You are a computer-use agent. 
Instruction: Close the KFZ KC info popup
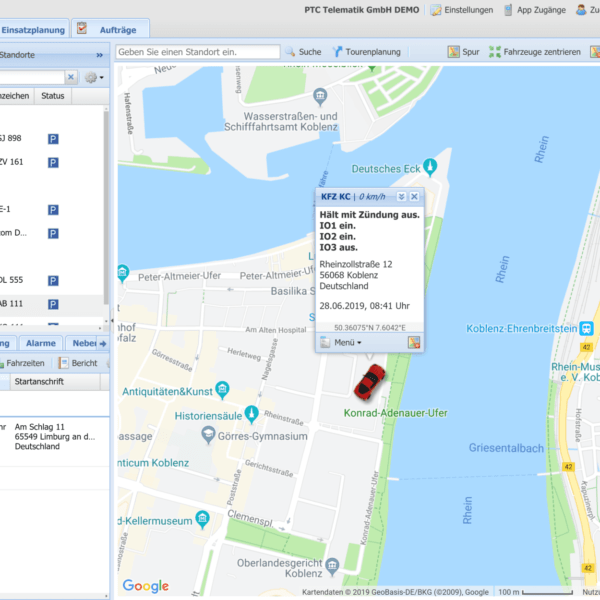[x=414, y=197]
